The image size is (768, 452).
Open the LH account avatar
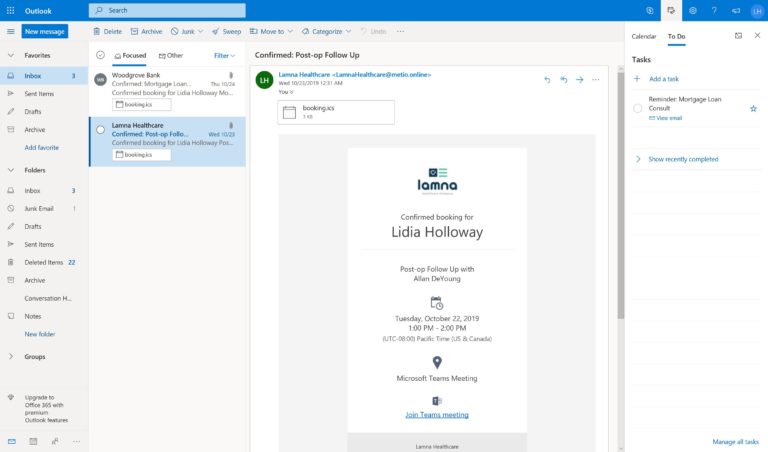click(x=757, y=11)
